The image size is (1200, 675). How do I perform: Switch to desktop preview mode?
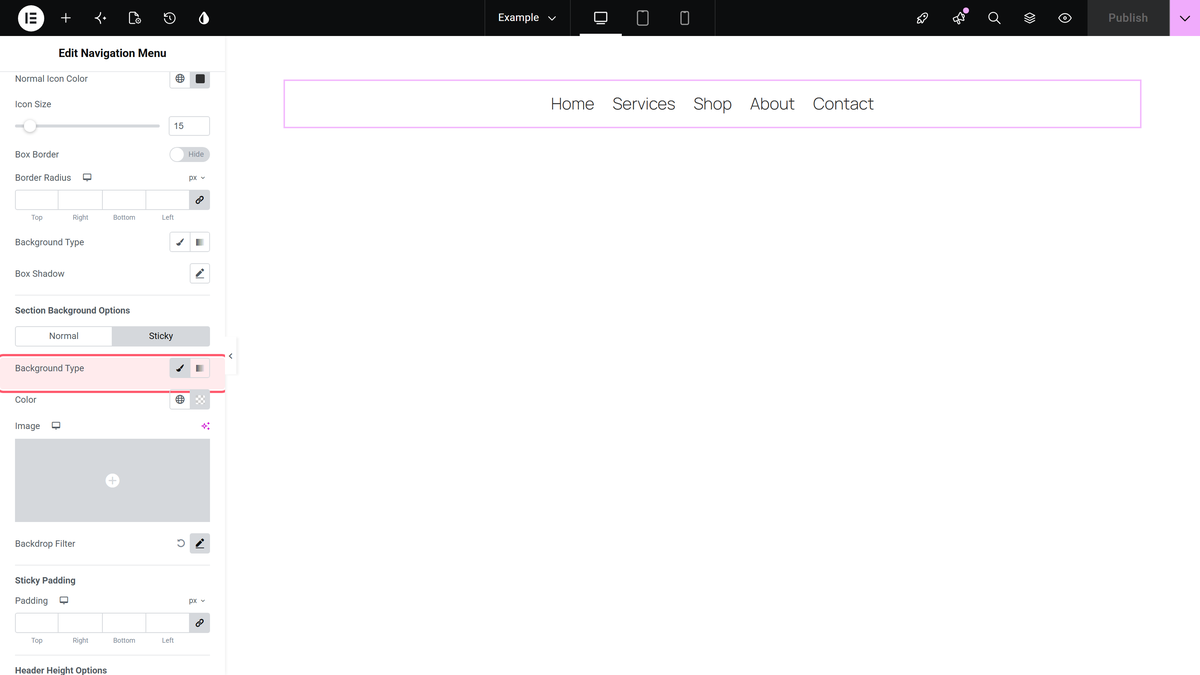point(601,18)
